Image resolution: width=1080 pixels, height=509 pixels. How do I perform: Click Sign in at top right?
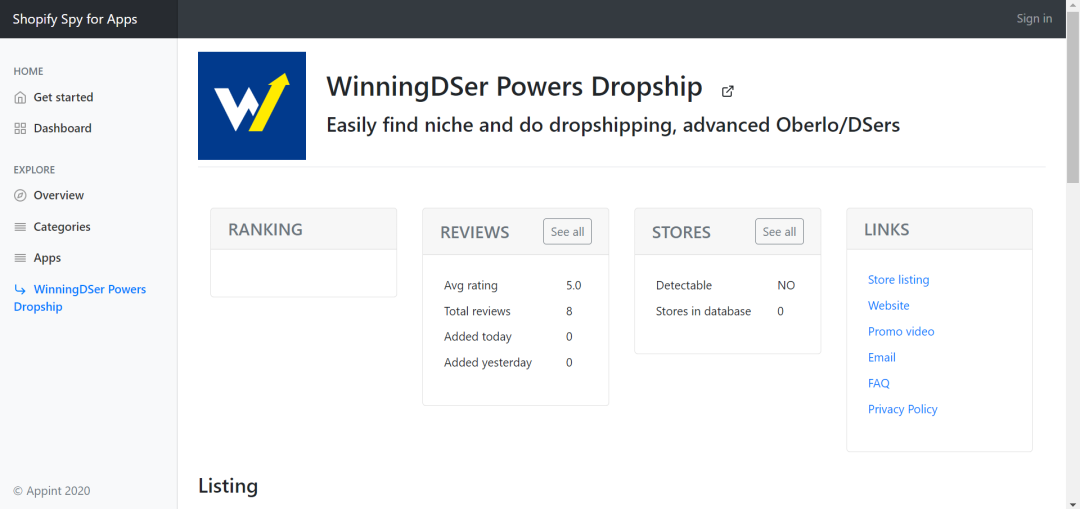coord(1034,19)
